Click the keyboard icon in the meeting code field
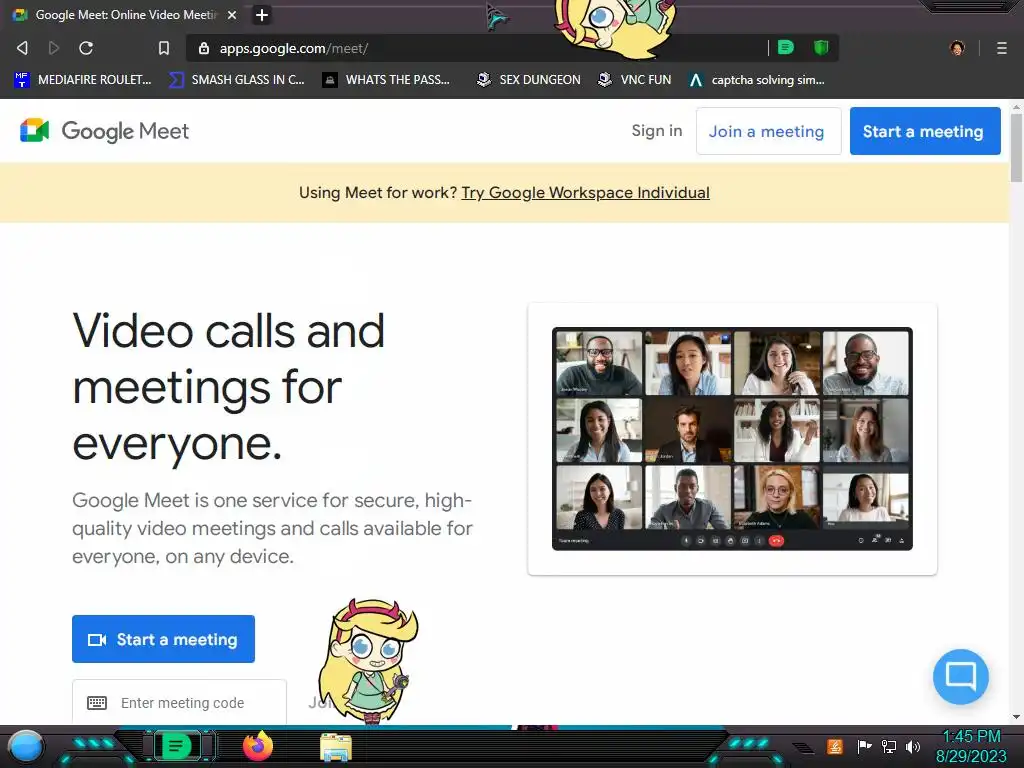This screenshot has height=768, width=1024. (97, 703)
